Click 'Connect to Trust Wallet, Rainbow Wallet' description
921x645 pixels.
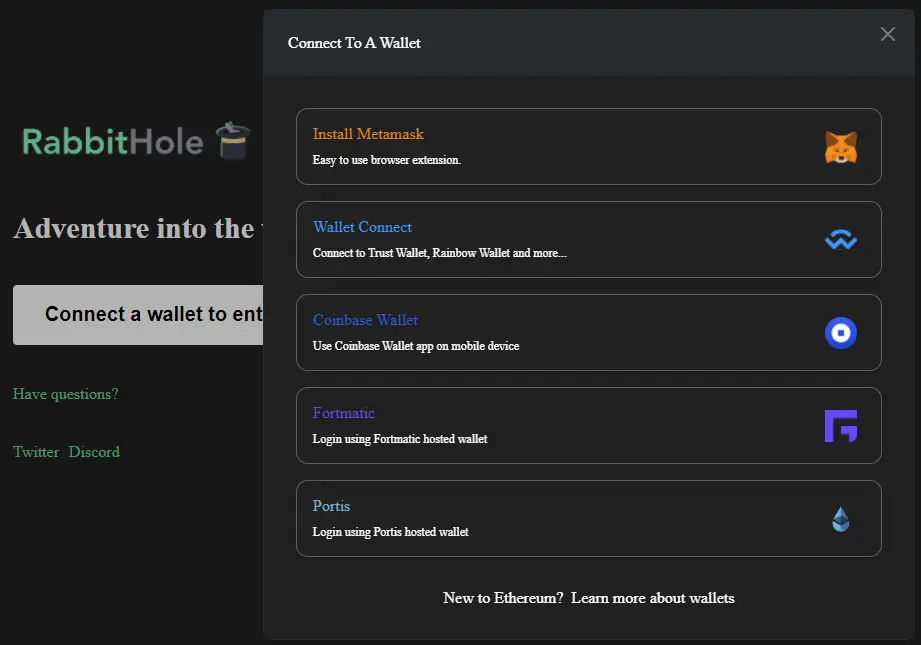[439, 253]
